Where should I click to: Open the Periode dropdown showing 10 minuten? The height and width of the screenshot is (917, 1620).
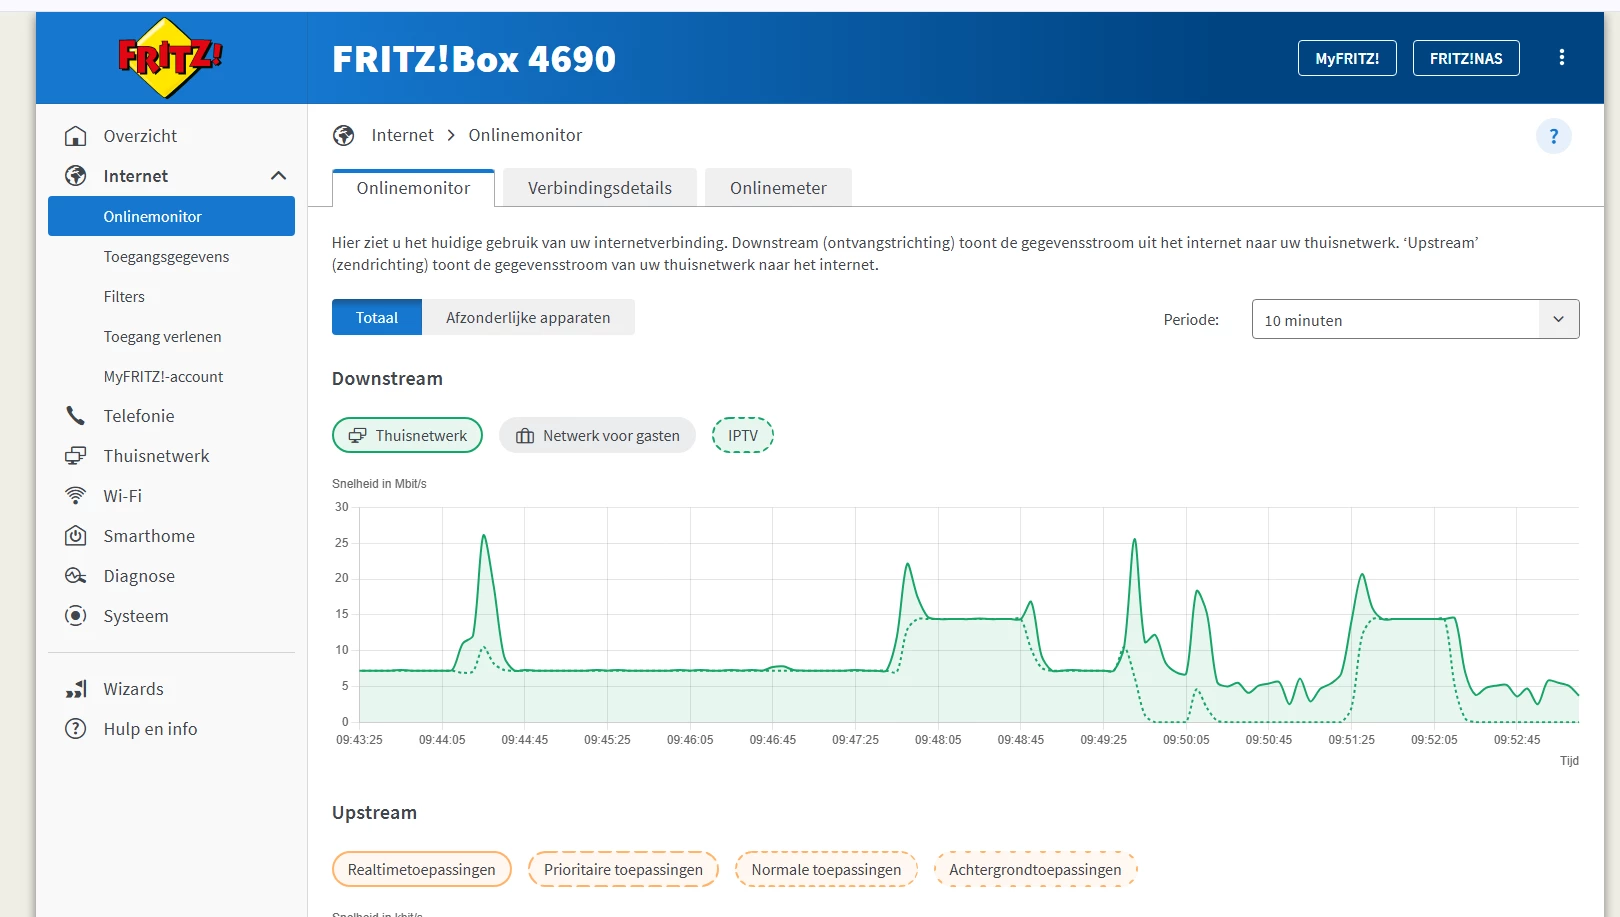tap(1415, 319)
